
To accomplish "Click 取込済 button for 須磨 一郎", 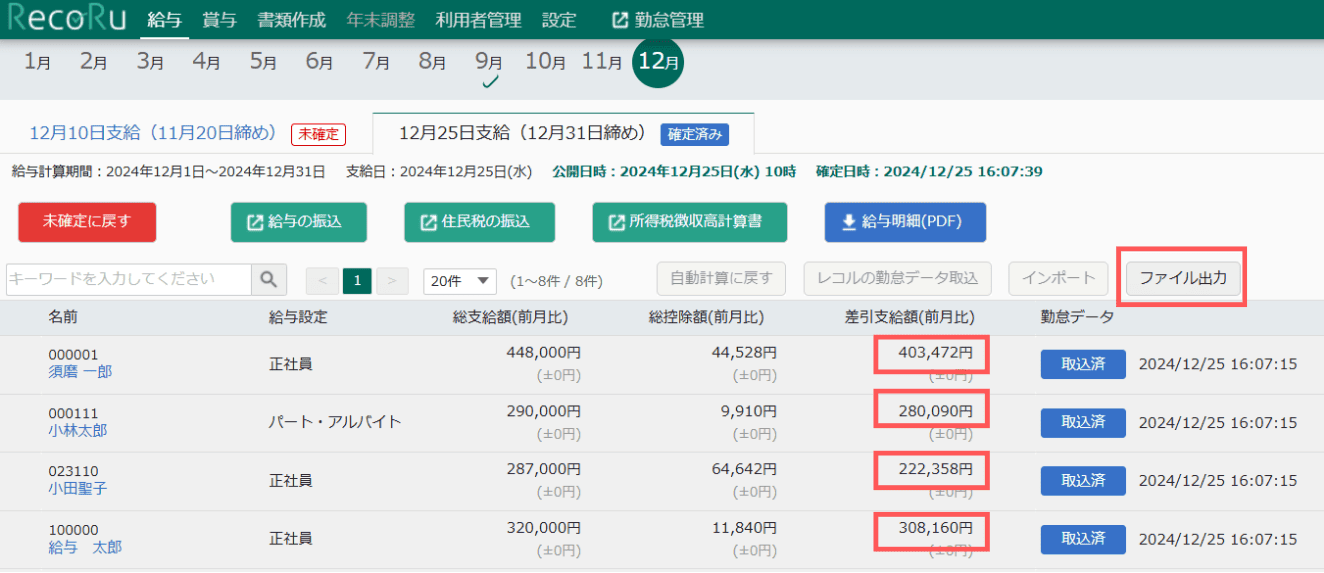I will tap(1083, 364).
